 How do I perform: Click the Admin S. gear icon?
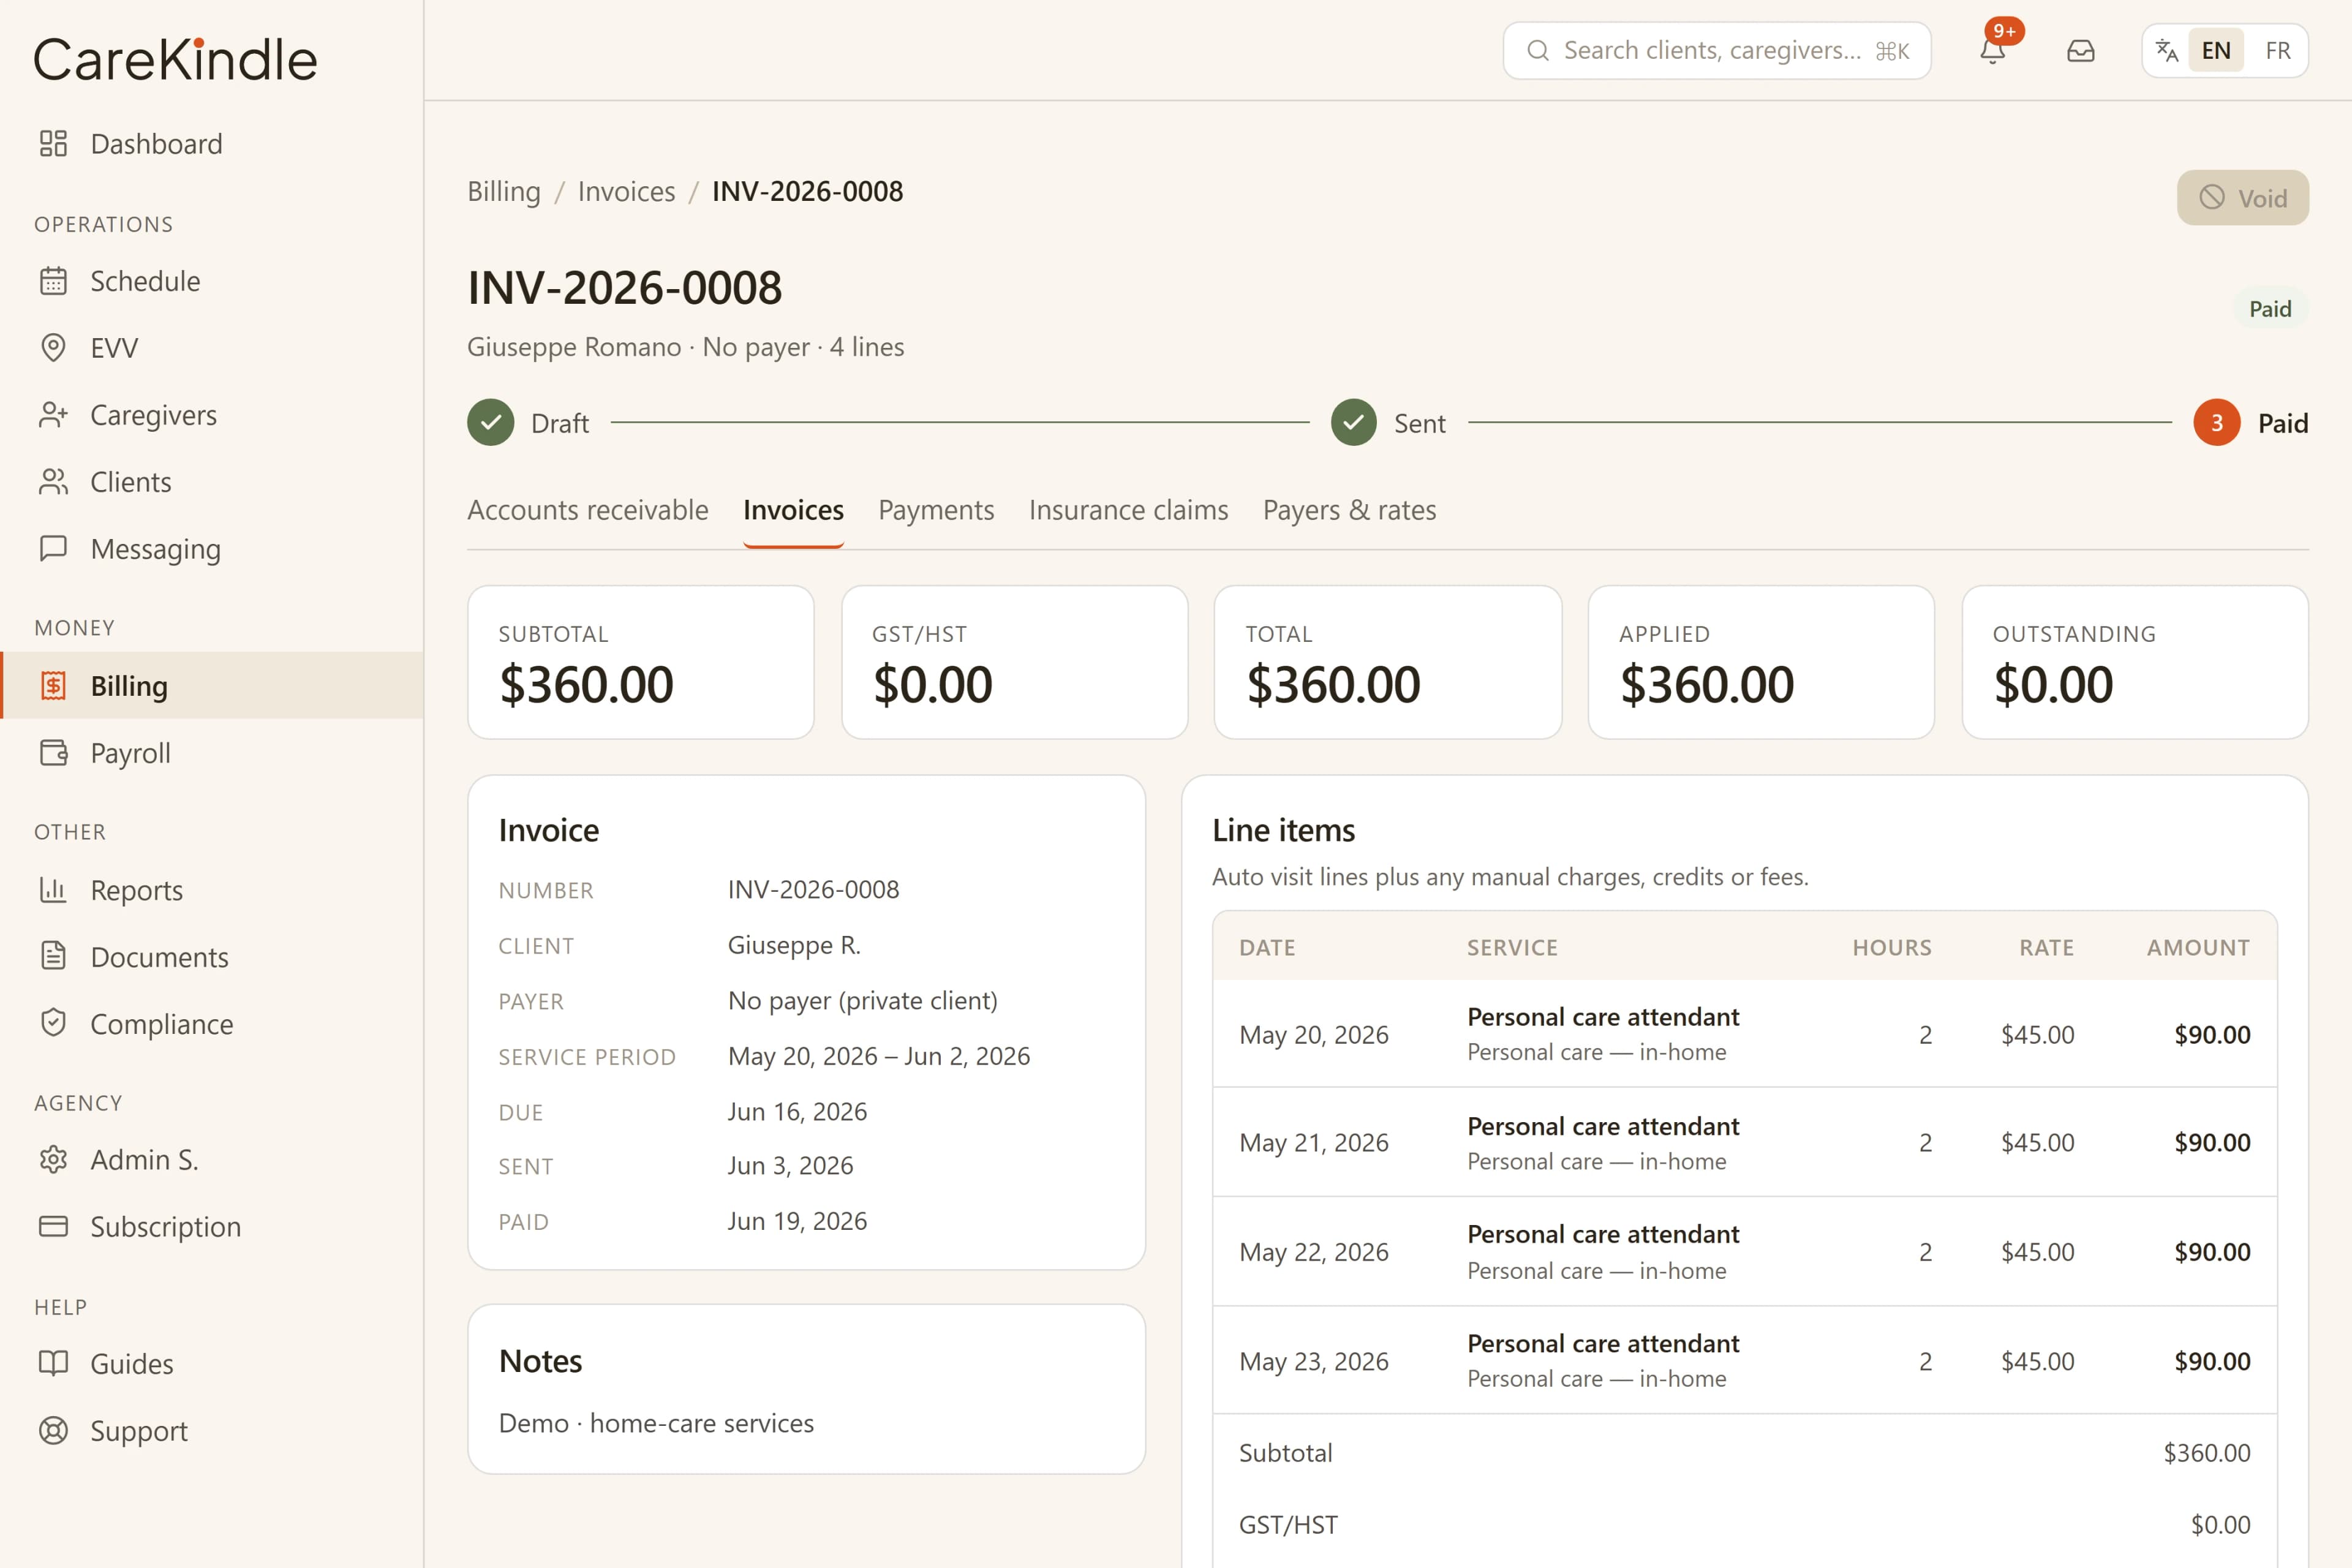tap(53, 1160)
